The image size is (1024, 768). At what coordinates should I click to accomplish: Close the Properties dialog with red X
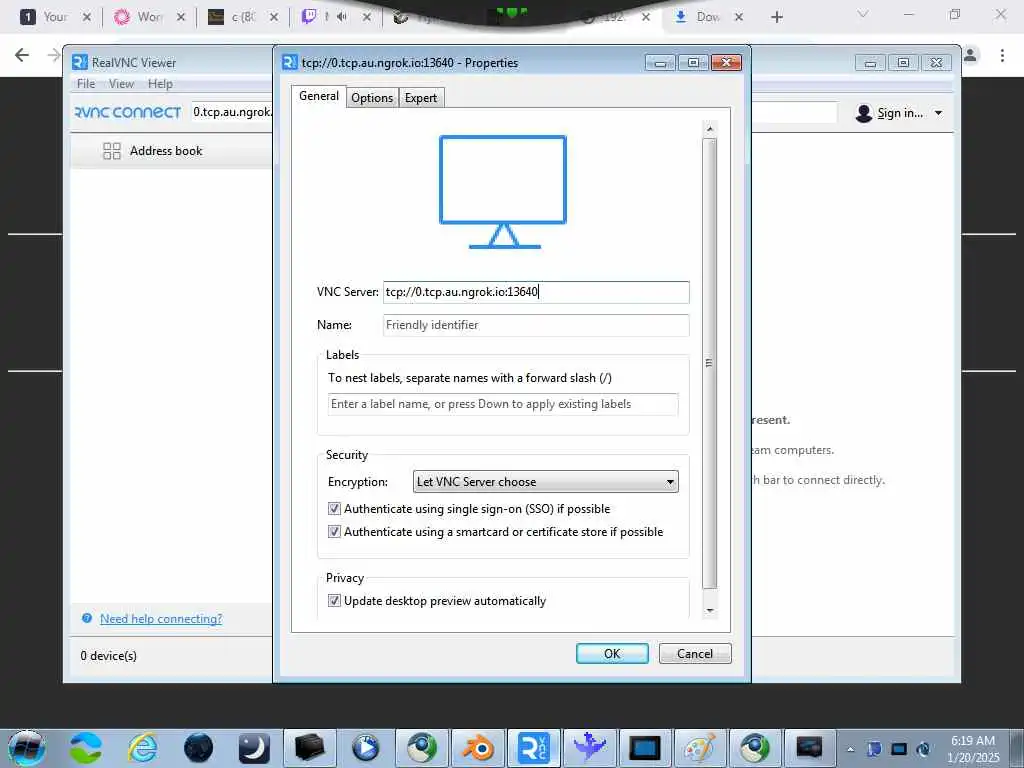[x=726, y=63]
